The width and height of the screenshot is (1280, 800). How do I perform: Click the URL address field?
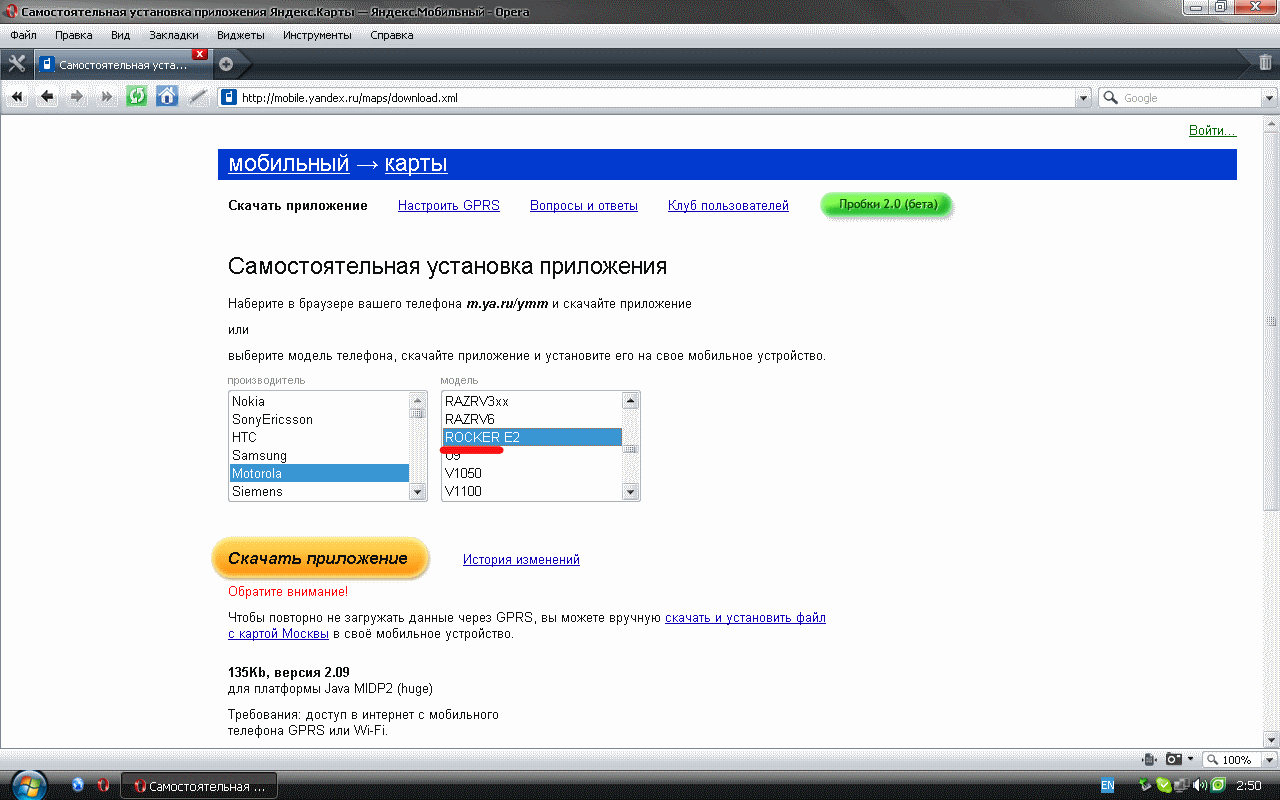coord(656,98)
